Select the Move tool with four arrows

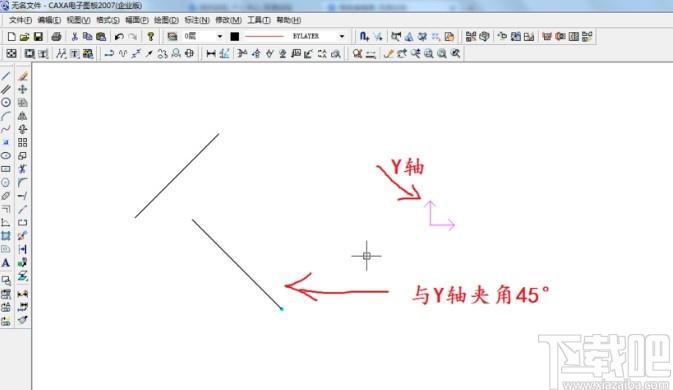pos(23,89)
